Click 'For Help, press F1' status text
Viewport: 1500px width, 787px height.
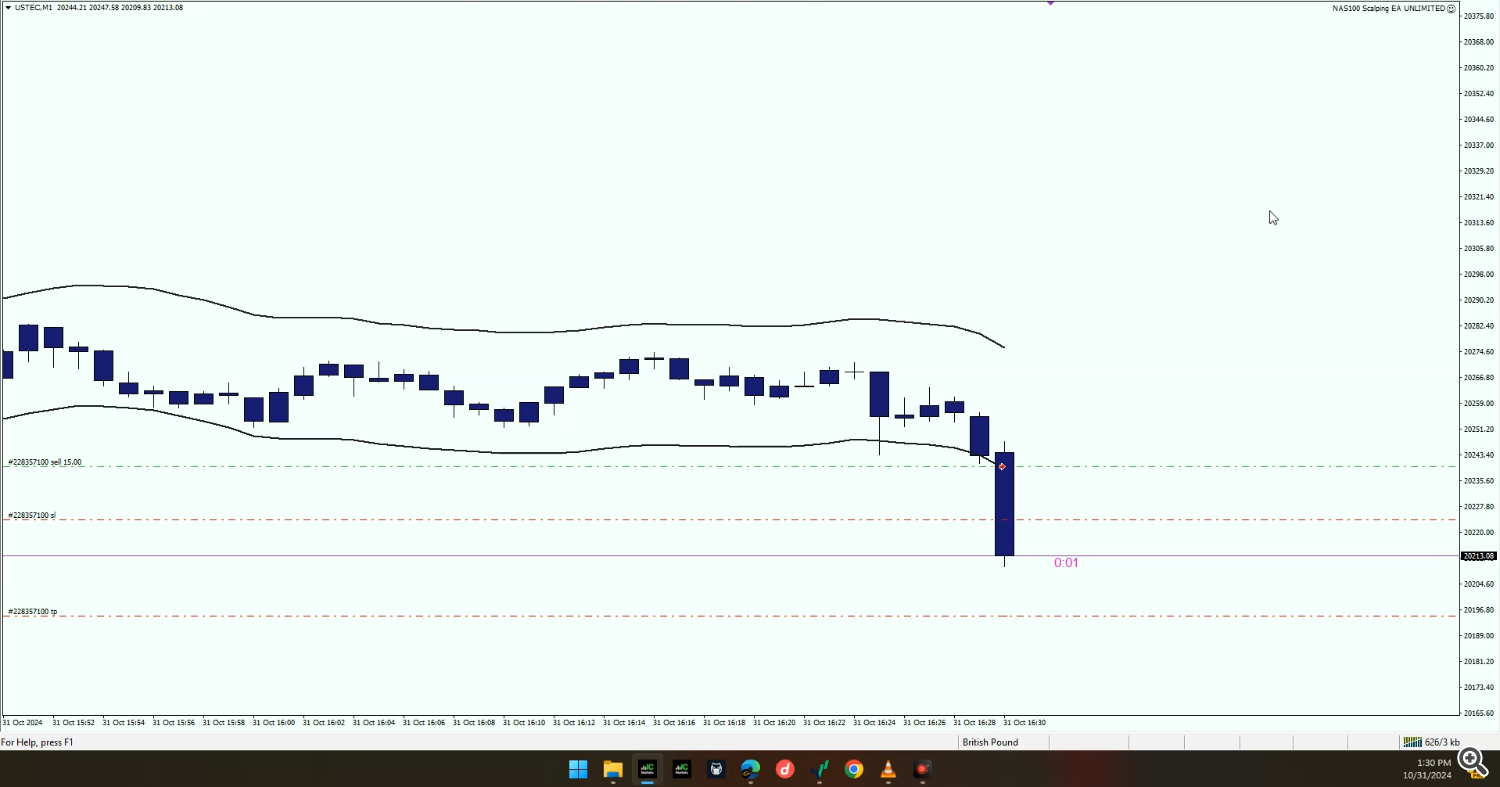click(x=37, y=742)
